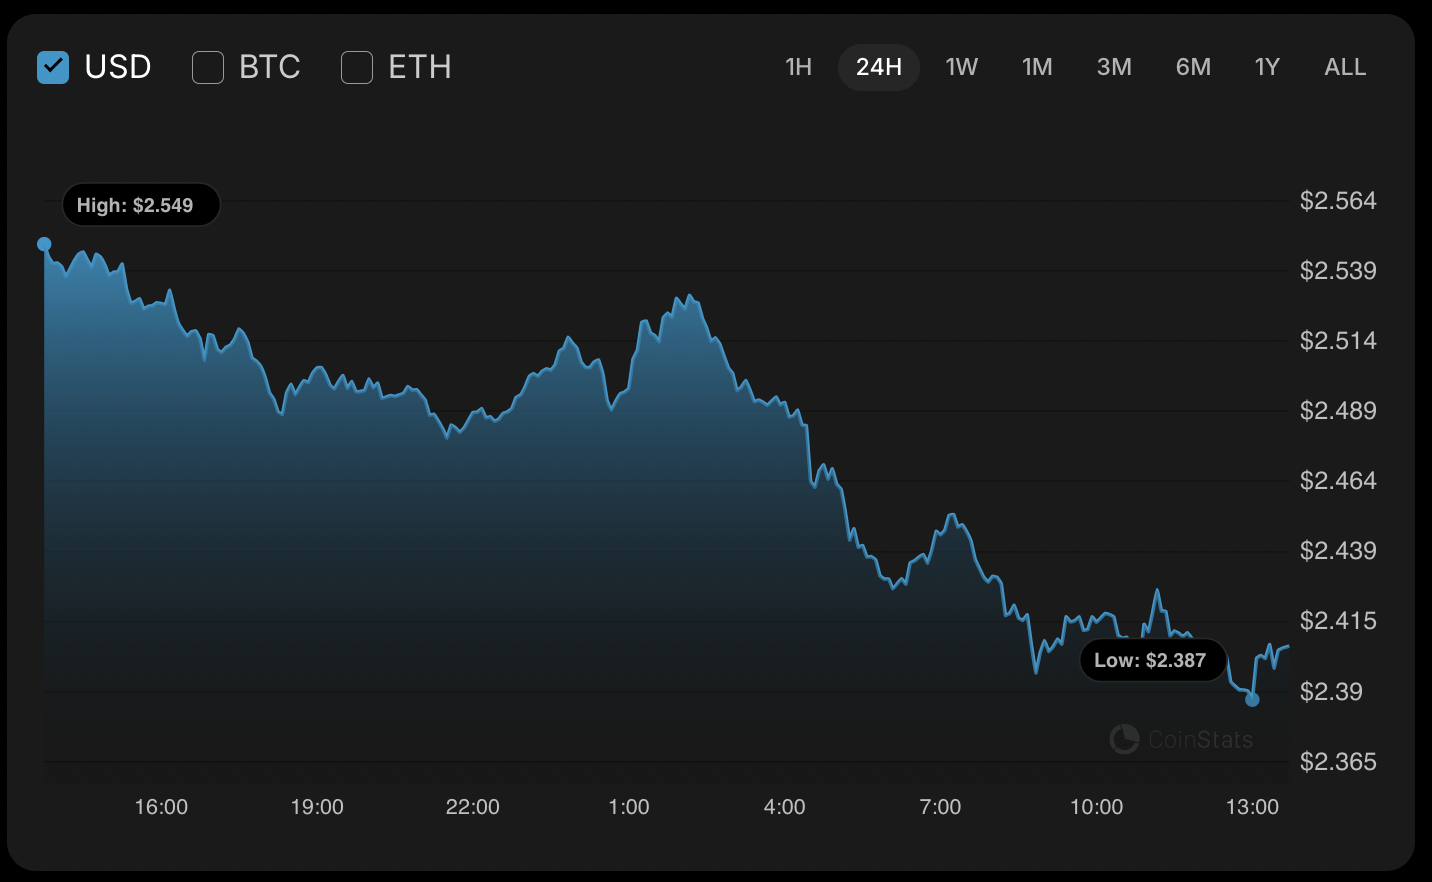Enable the BTC currency checkbox
The width and height of the screenshot is (1432, 882).
coord(208,68)
